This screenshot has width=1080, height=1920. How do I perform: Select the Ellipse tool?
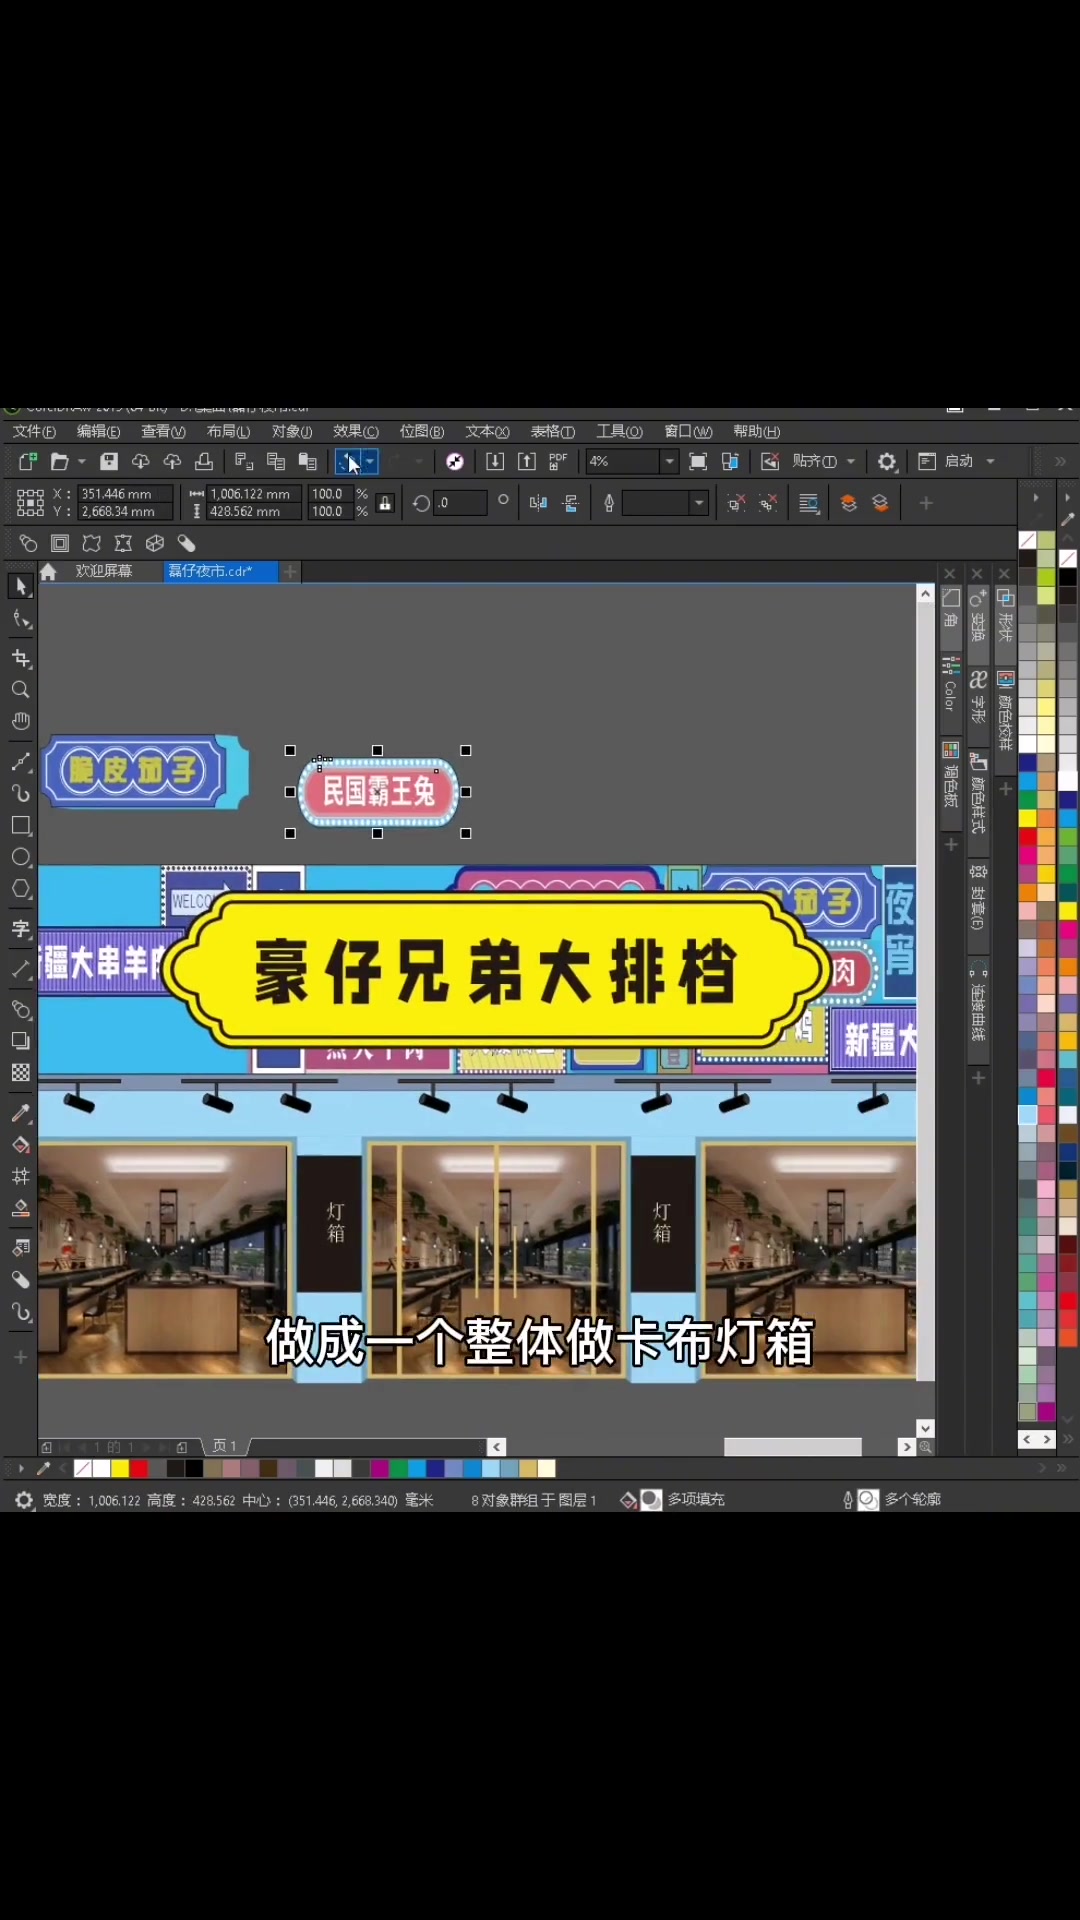click(21, 857)
